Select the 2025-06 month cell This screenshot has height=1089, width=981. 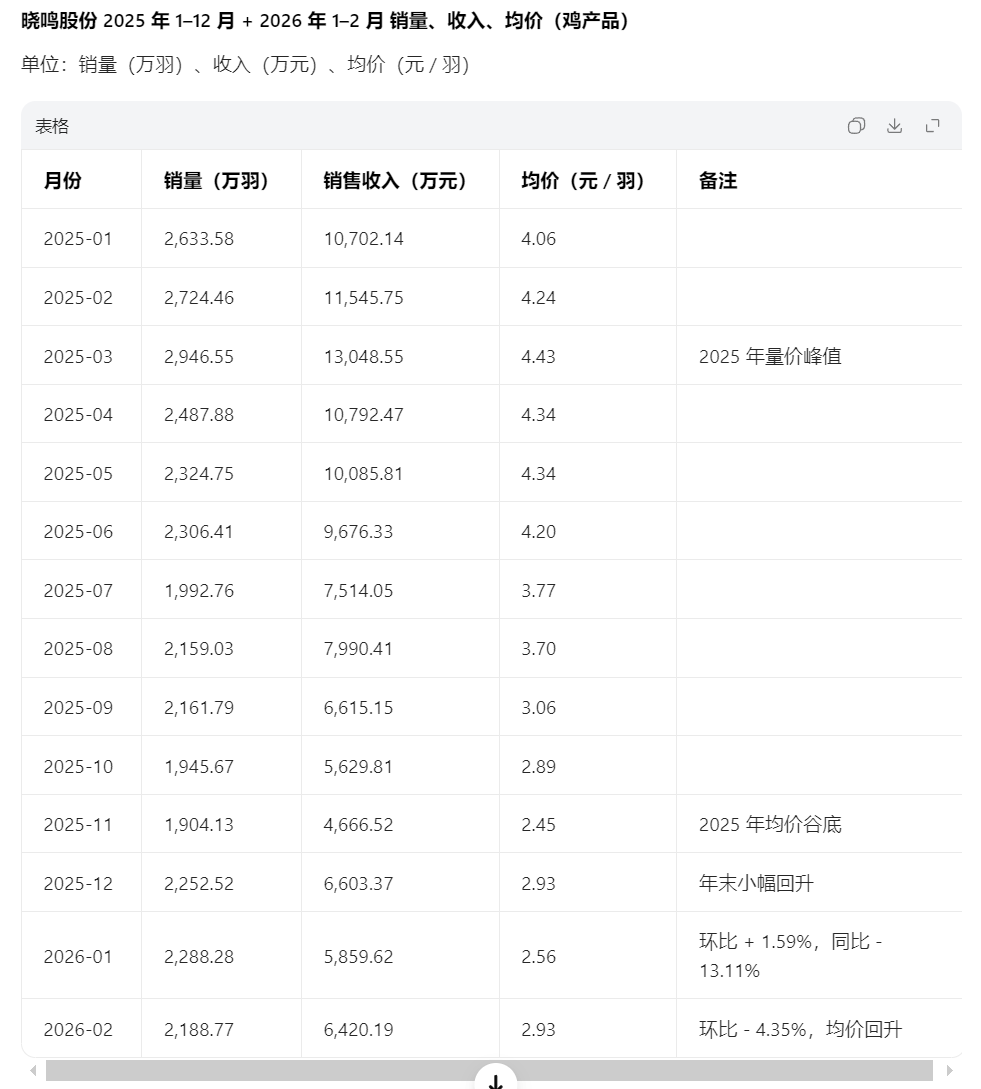[78, 532]
